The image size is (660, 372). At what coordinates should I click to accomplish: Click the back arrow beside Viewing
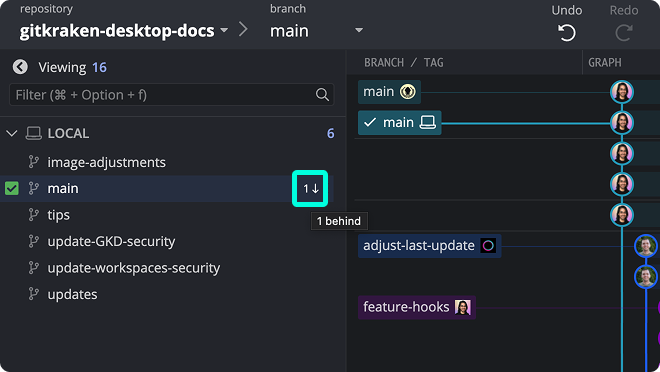tap(20, 67)
